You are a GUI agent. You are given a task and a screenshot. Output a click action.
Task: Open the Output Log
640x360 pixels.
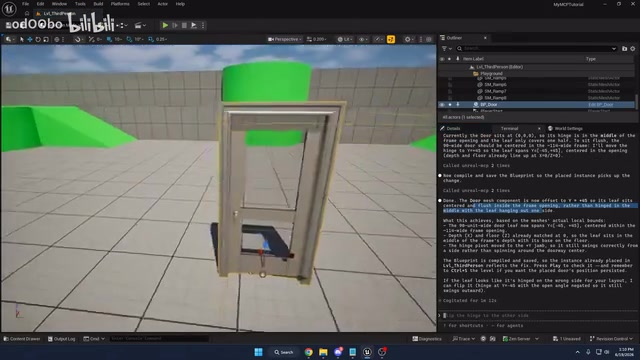(62, 339)
